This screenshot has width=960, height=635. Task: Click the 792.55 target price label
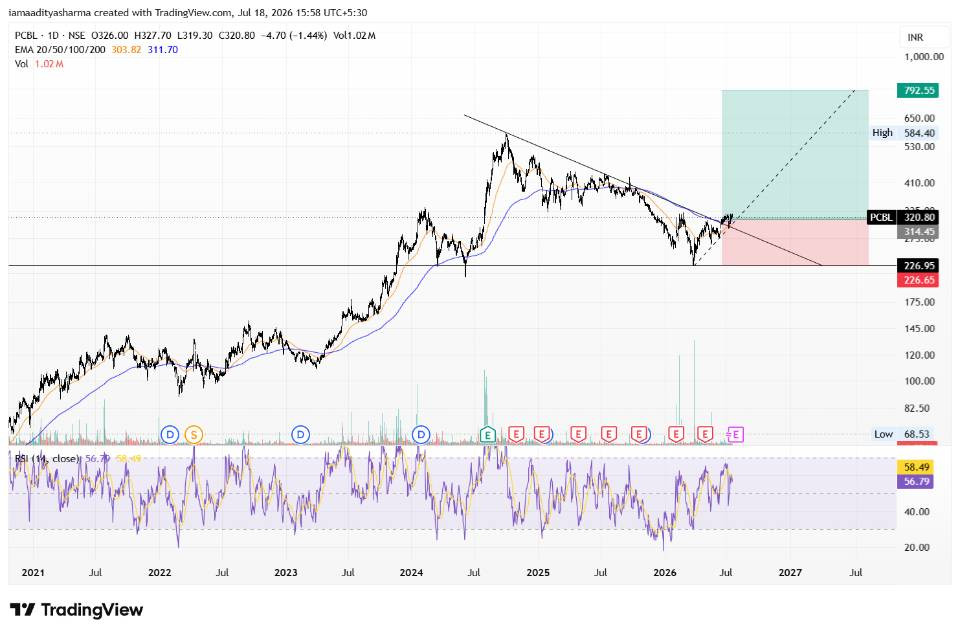[x=917, y=91]
